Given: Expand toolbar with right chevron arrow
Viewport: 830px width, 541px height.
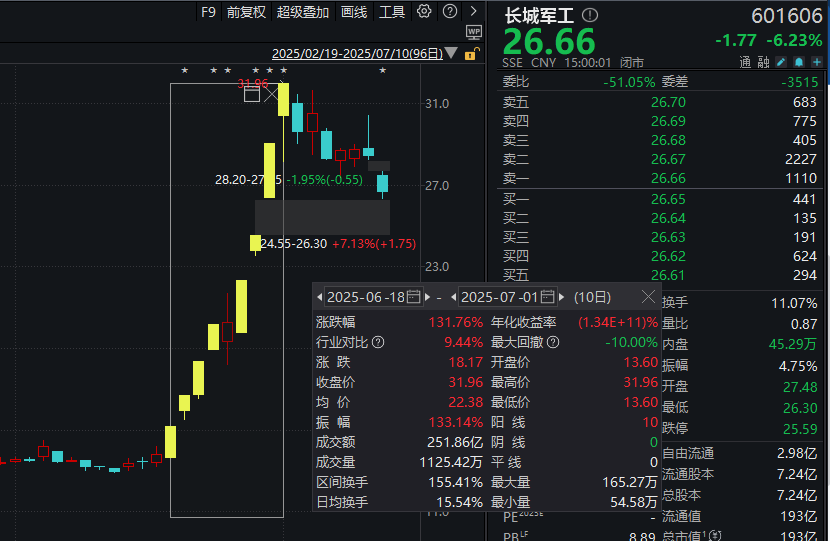Looking at the screenshot, I should pos(474,11).
